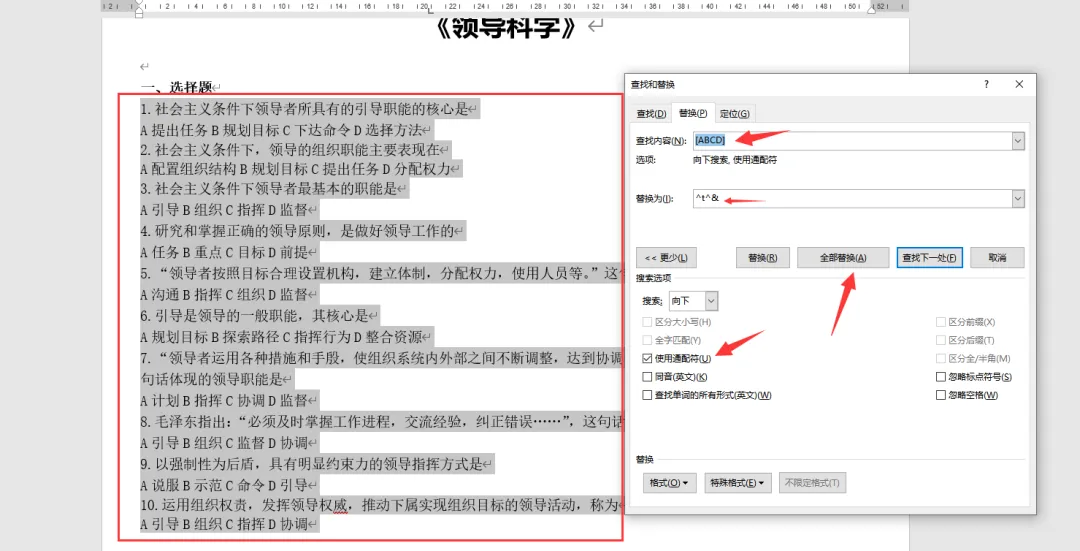Click the 不限定格式(T) button

[x=812, y=483]
